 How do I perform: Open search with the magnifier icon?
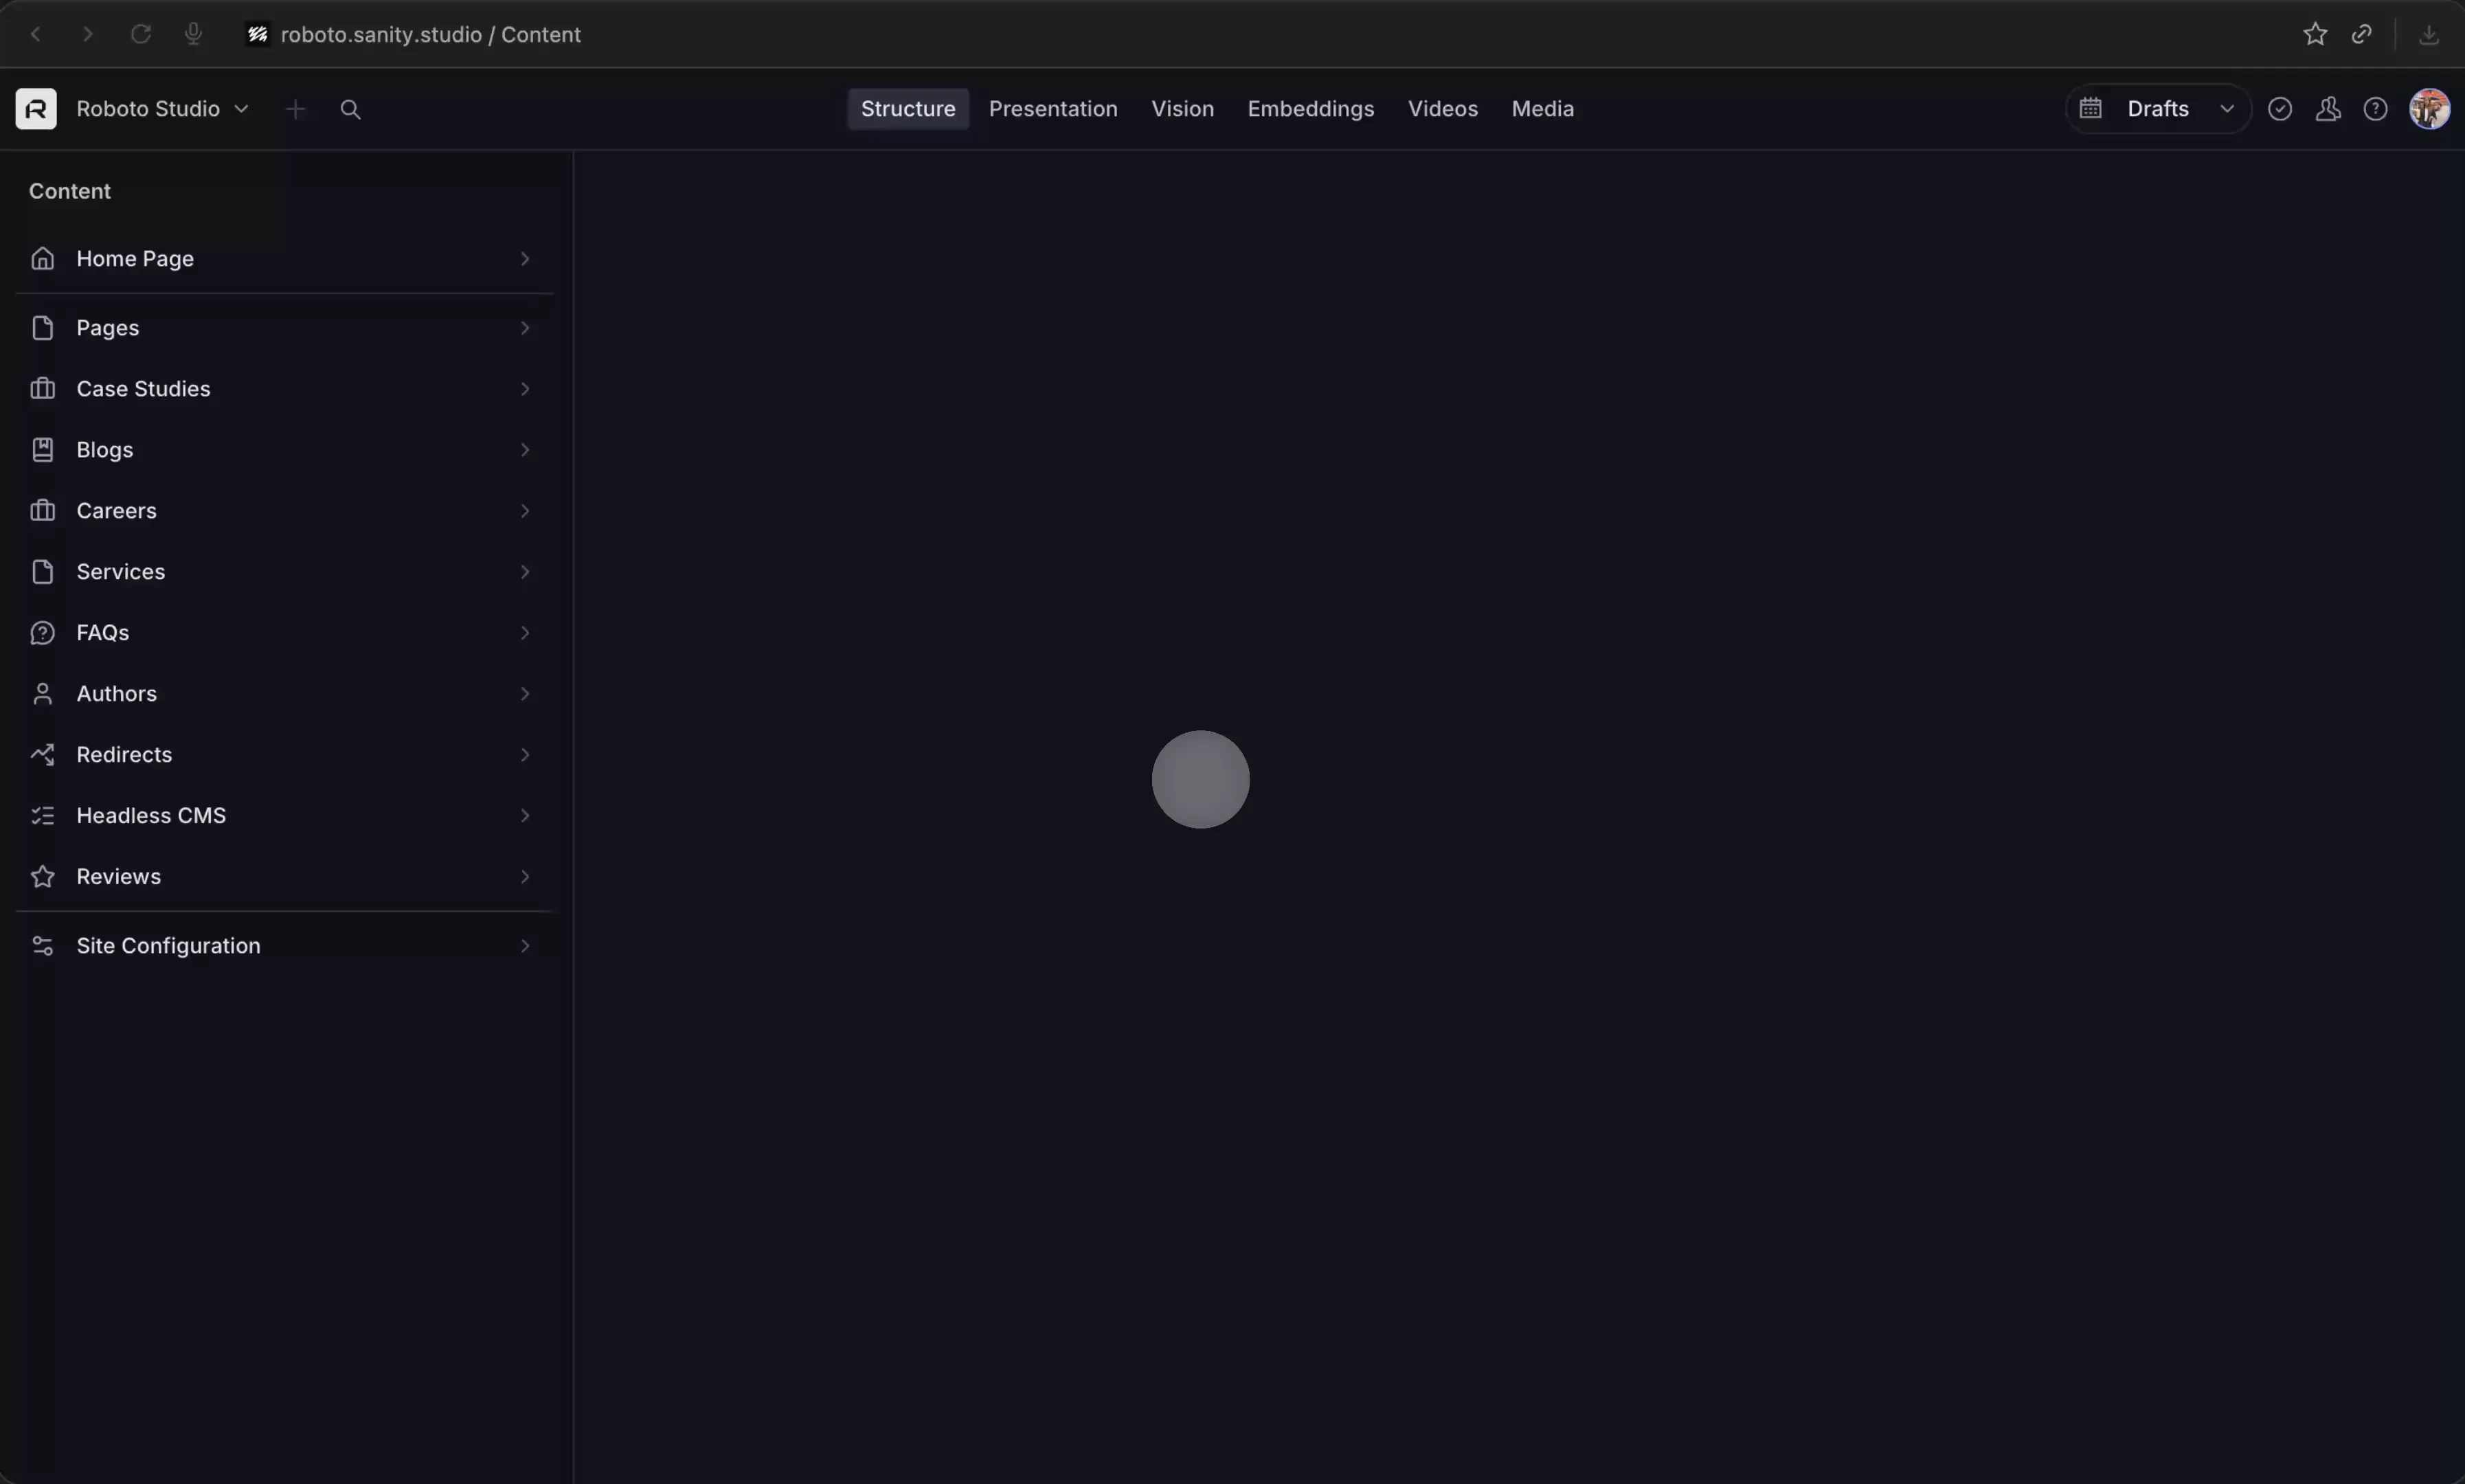[350, 109]
